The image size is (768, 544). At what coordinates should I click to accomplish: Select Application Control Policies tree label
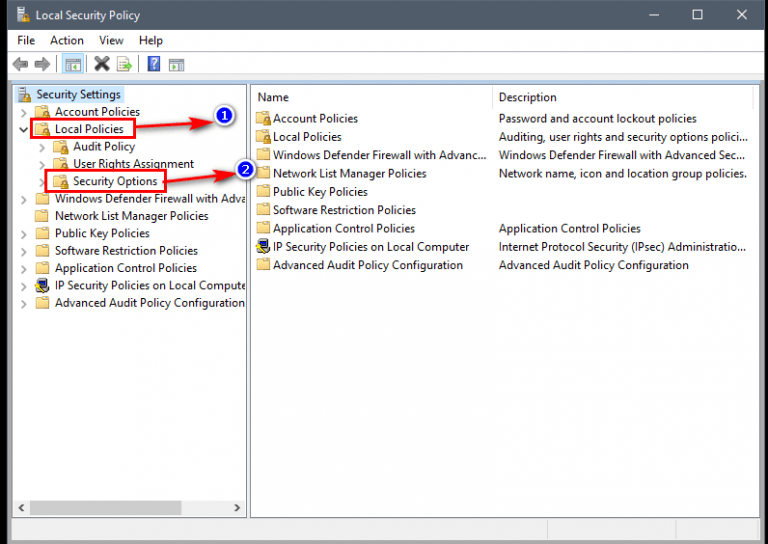pos(126,268)
